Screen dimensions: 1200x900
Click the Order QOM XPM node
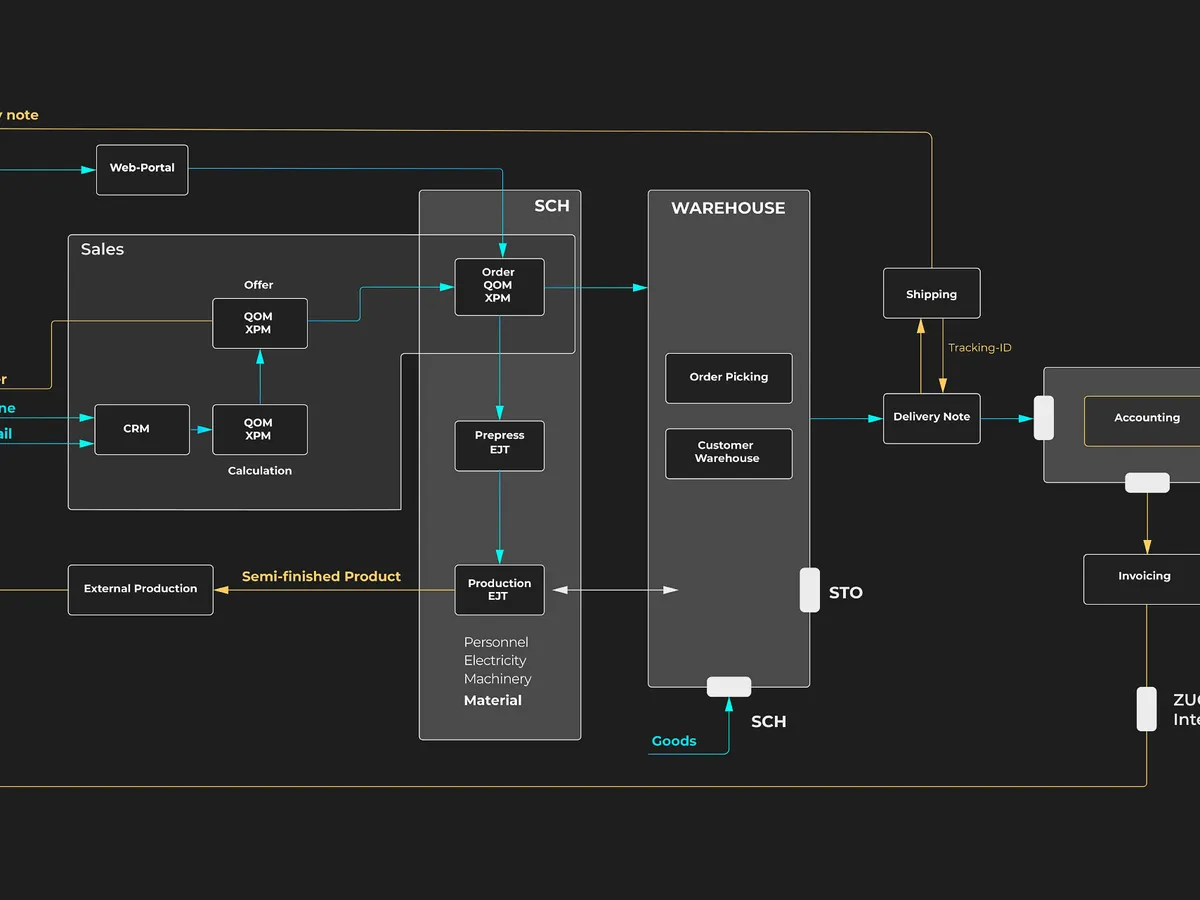(x=499, y=286)
